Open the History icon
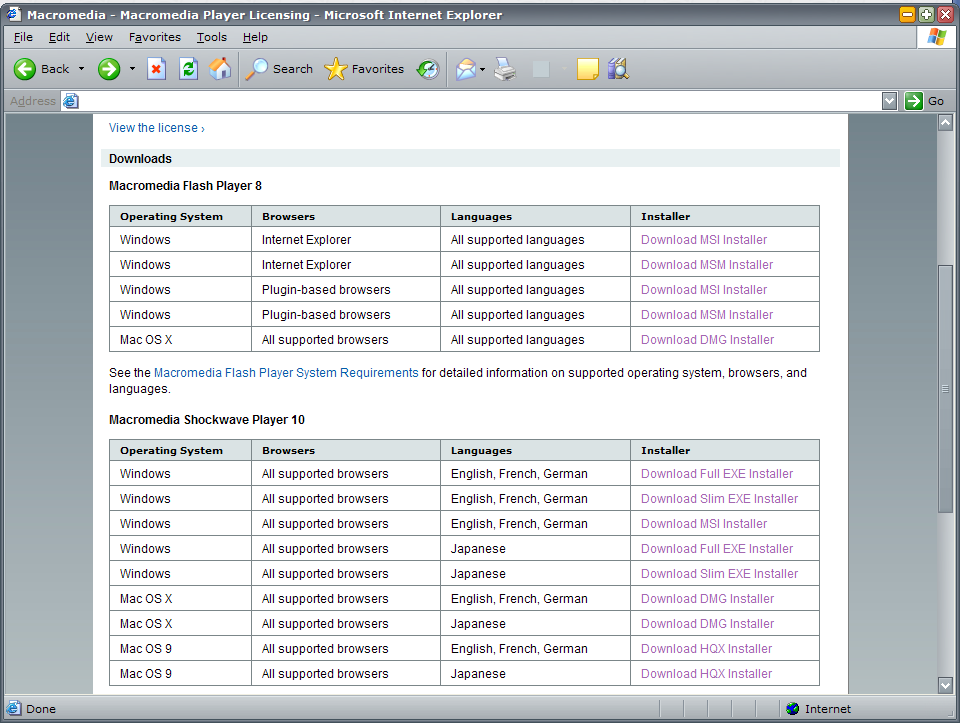Screen dimensions: 960x723 click(x=428, y=69)
